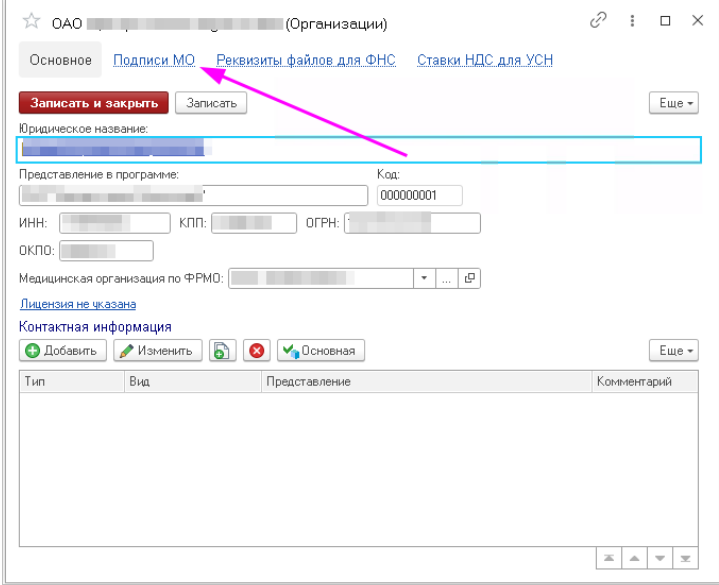The image size is (719, 585).
Task: Click the Записать button
Action: pyautogui.click(x=211, y=103)
